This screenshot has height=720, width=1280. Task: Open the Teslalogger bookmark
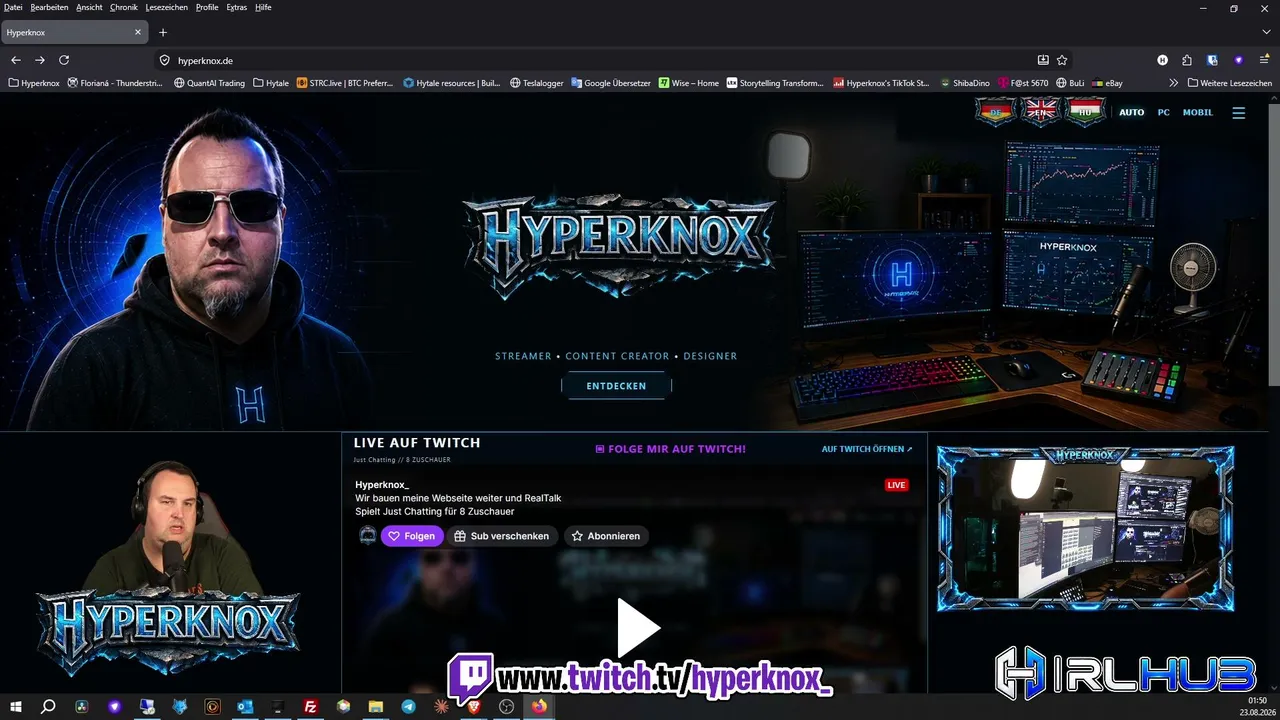pyautogui.click(x=536, y=83)
